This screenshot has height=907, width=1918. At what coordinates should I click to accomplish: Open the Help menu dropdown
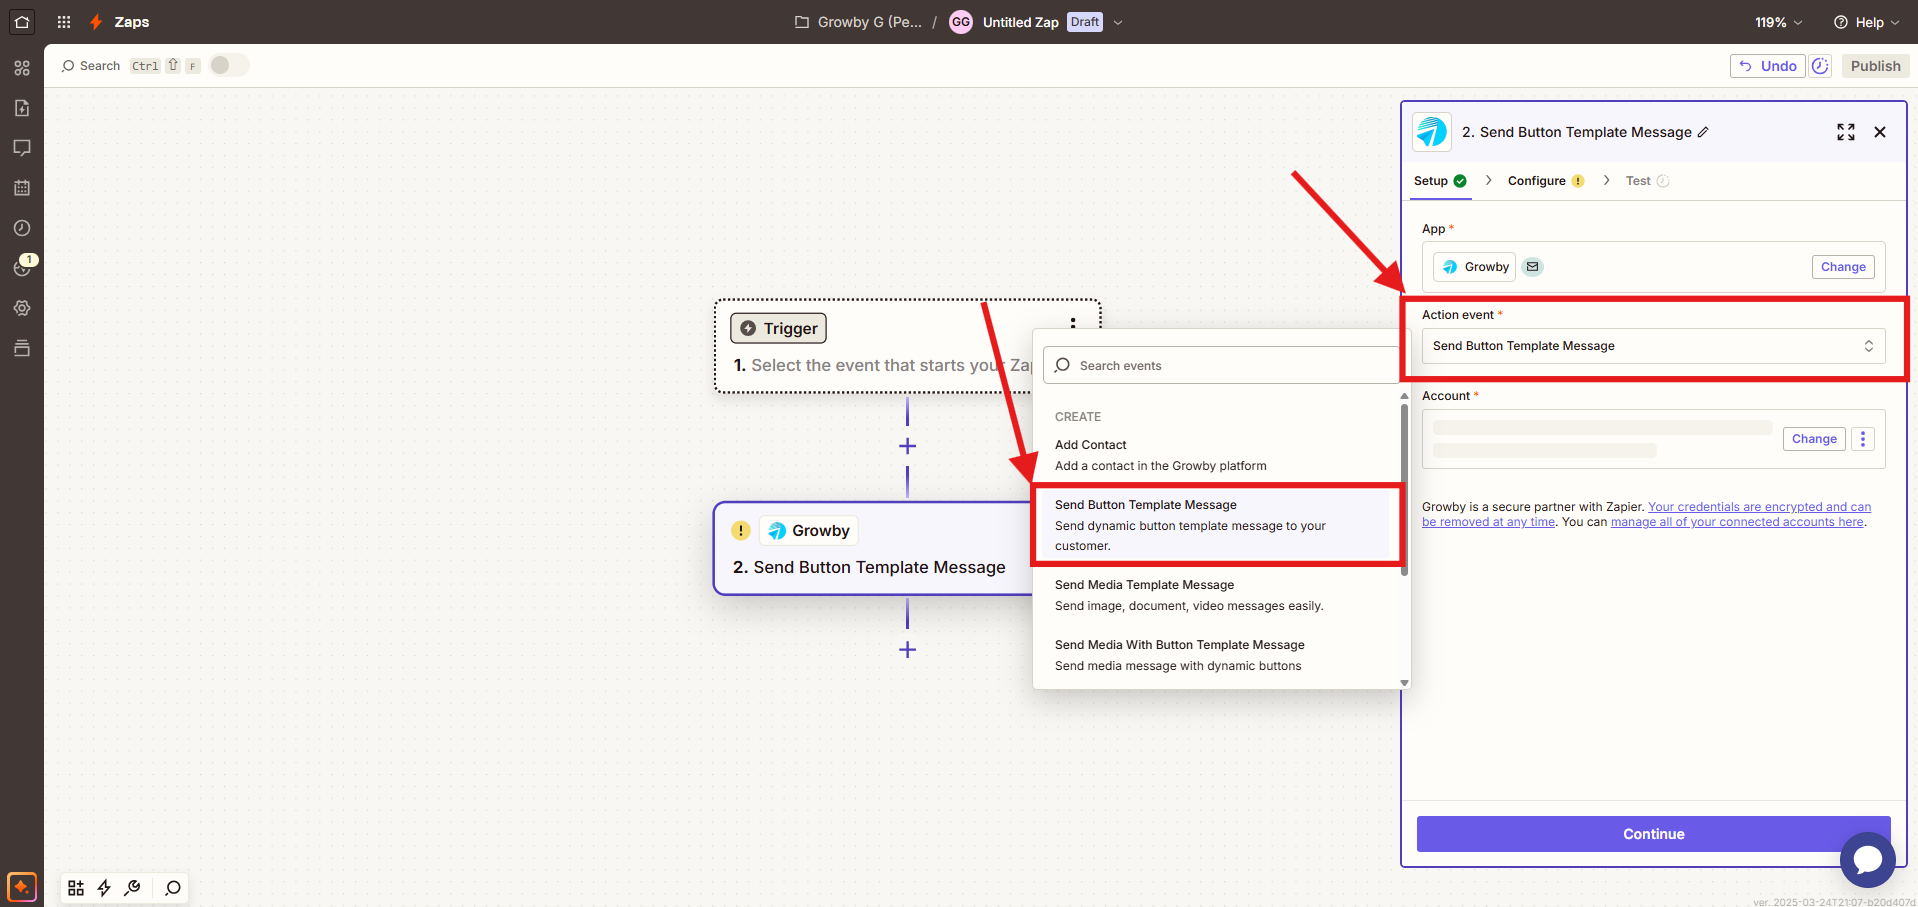pyautogui.click(x=1866, y=22)
